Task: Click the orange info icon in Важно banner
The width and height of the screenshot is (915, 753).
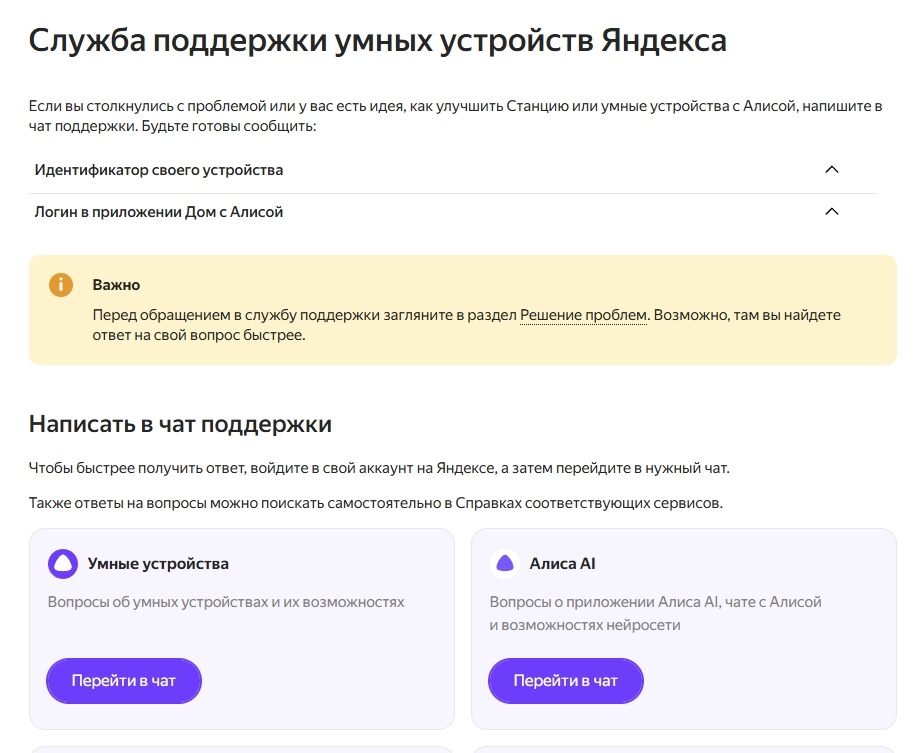Action: point(60,285)
